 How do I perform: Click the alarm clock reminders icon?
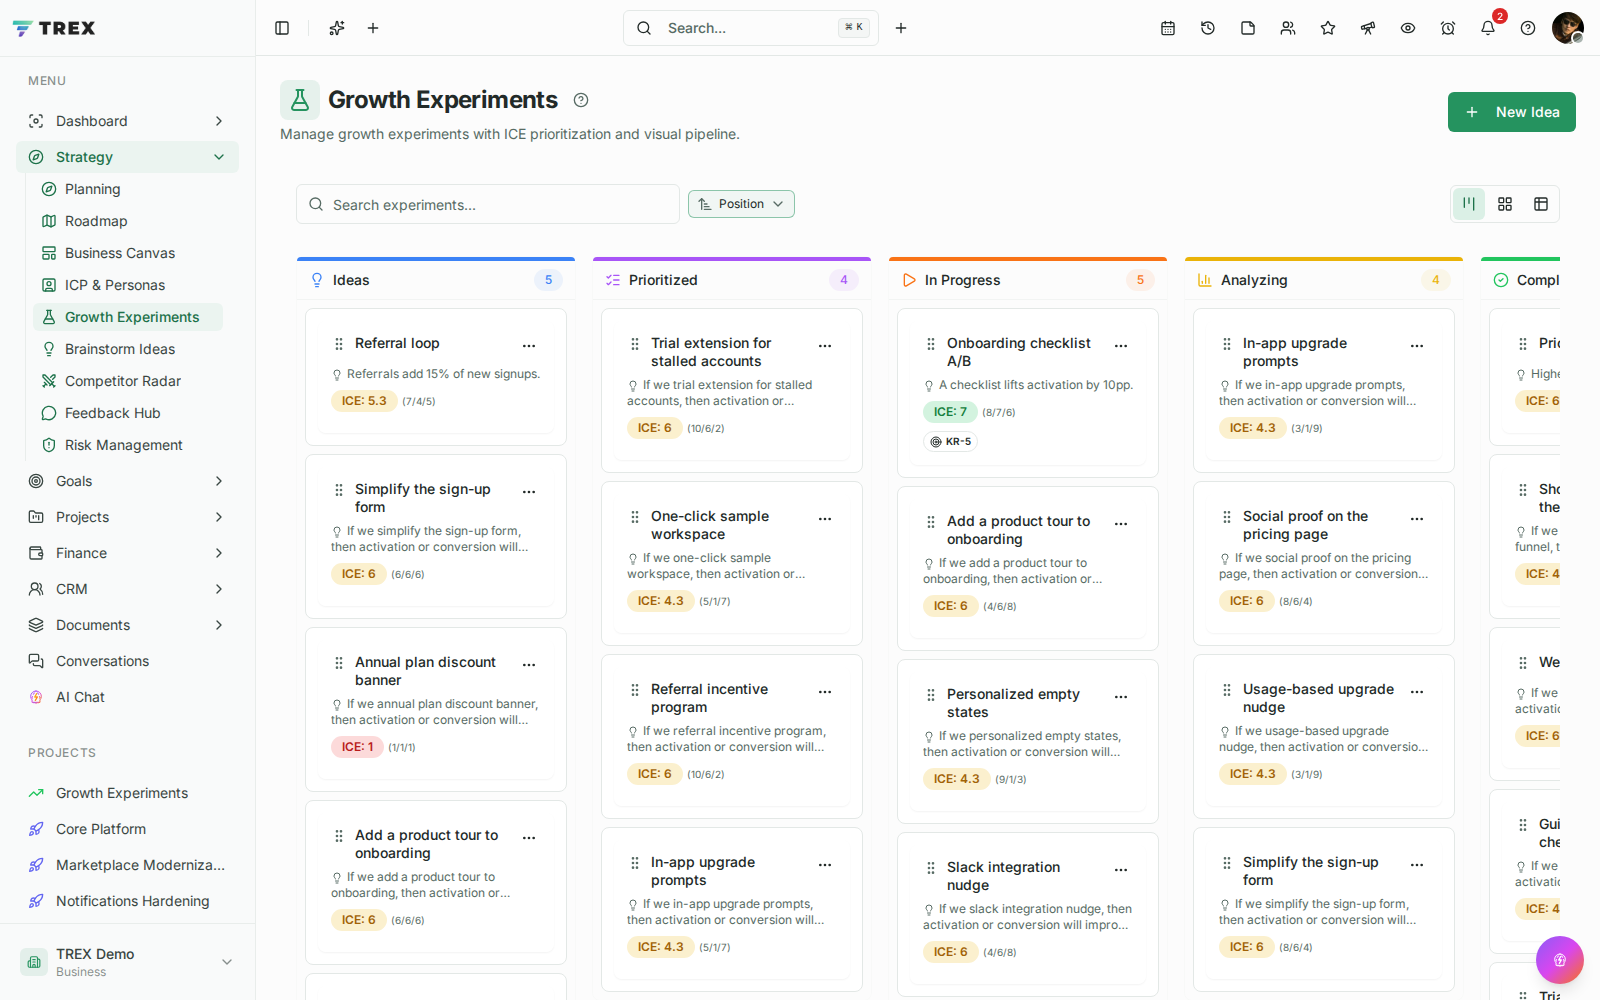coord(1448,28)
